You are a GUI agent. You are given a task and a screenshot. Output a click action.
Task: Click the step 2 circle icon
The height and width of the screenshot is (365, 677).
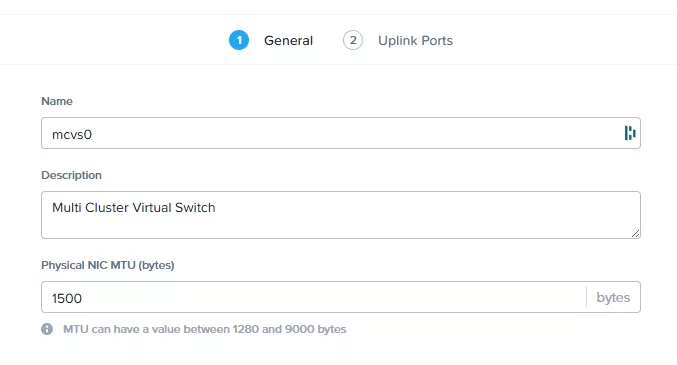pyautogui.click(x=353, y=40)
